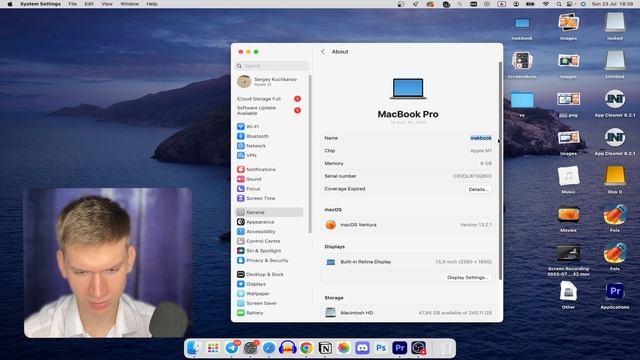The width and height of the screenshot is (640, 360).
Task: Open Sergey Kuchkanov Apple ID profile
Action: 269,82
